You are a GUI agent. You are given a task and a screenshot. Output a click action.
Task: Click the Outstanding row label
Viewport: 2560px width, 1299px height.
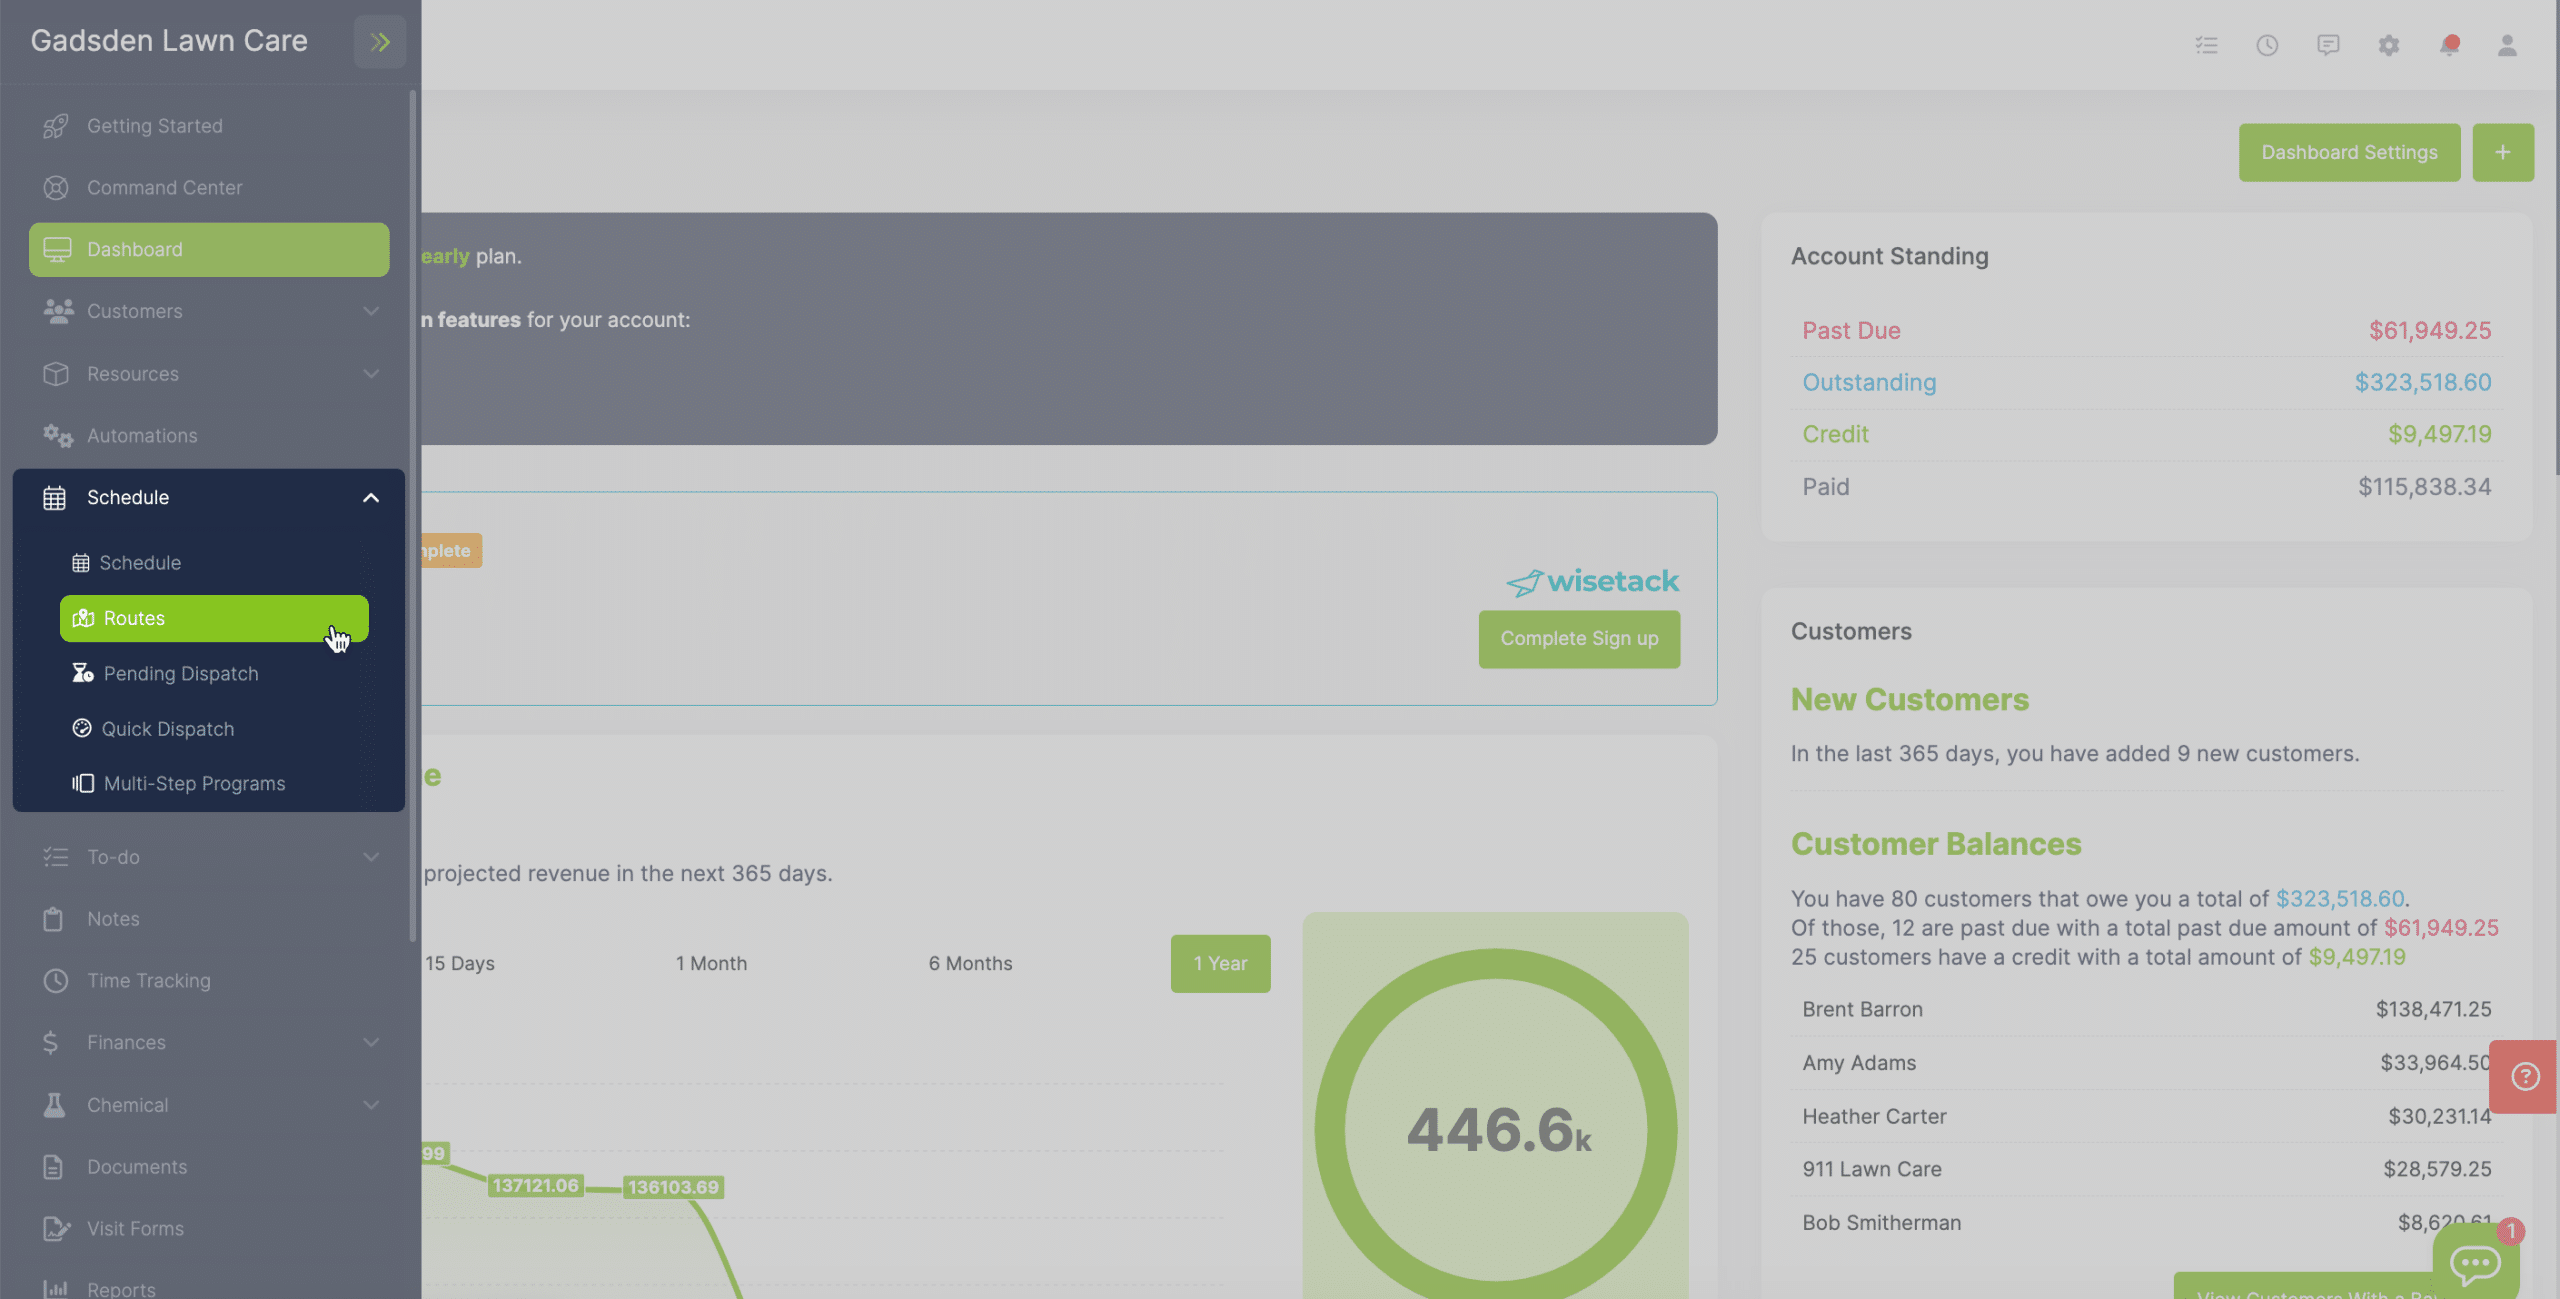[x=1869, y=383]
